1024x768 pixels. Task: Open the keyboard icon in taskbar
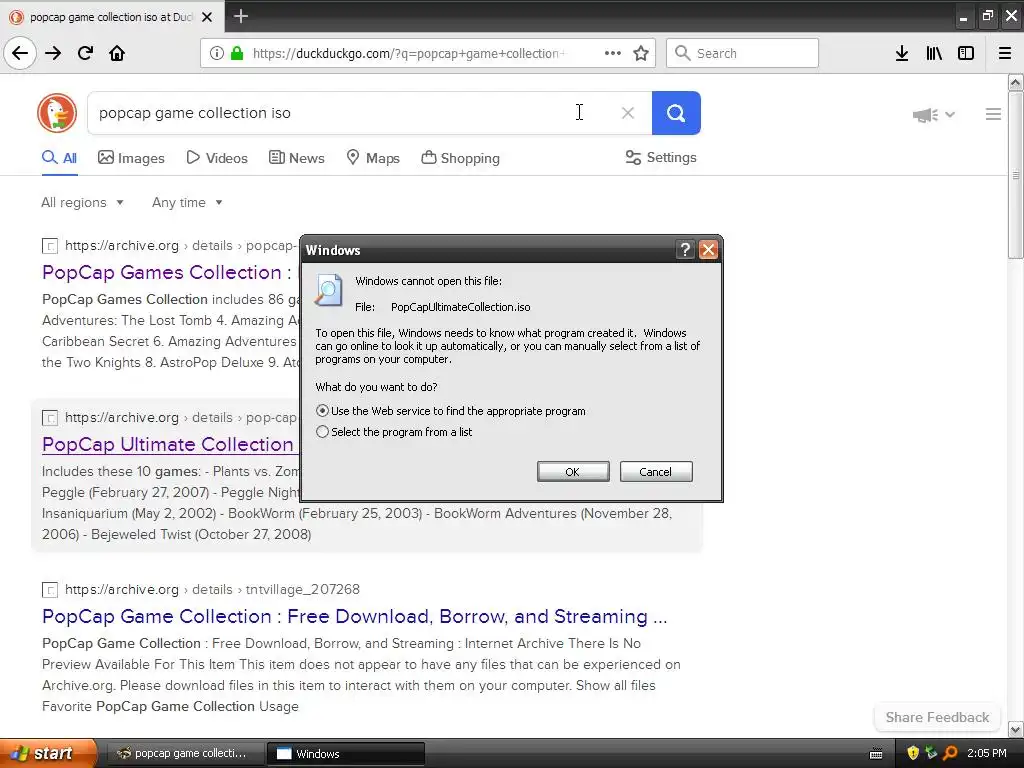[876, 754]
